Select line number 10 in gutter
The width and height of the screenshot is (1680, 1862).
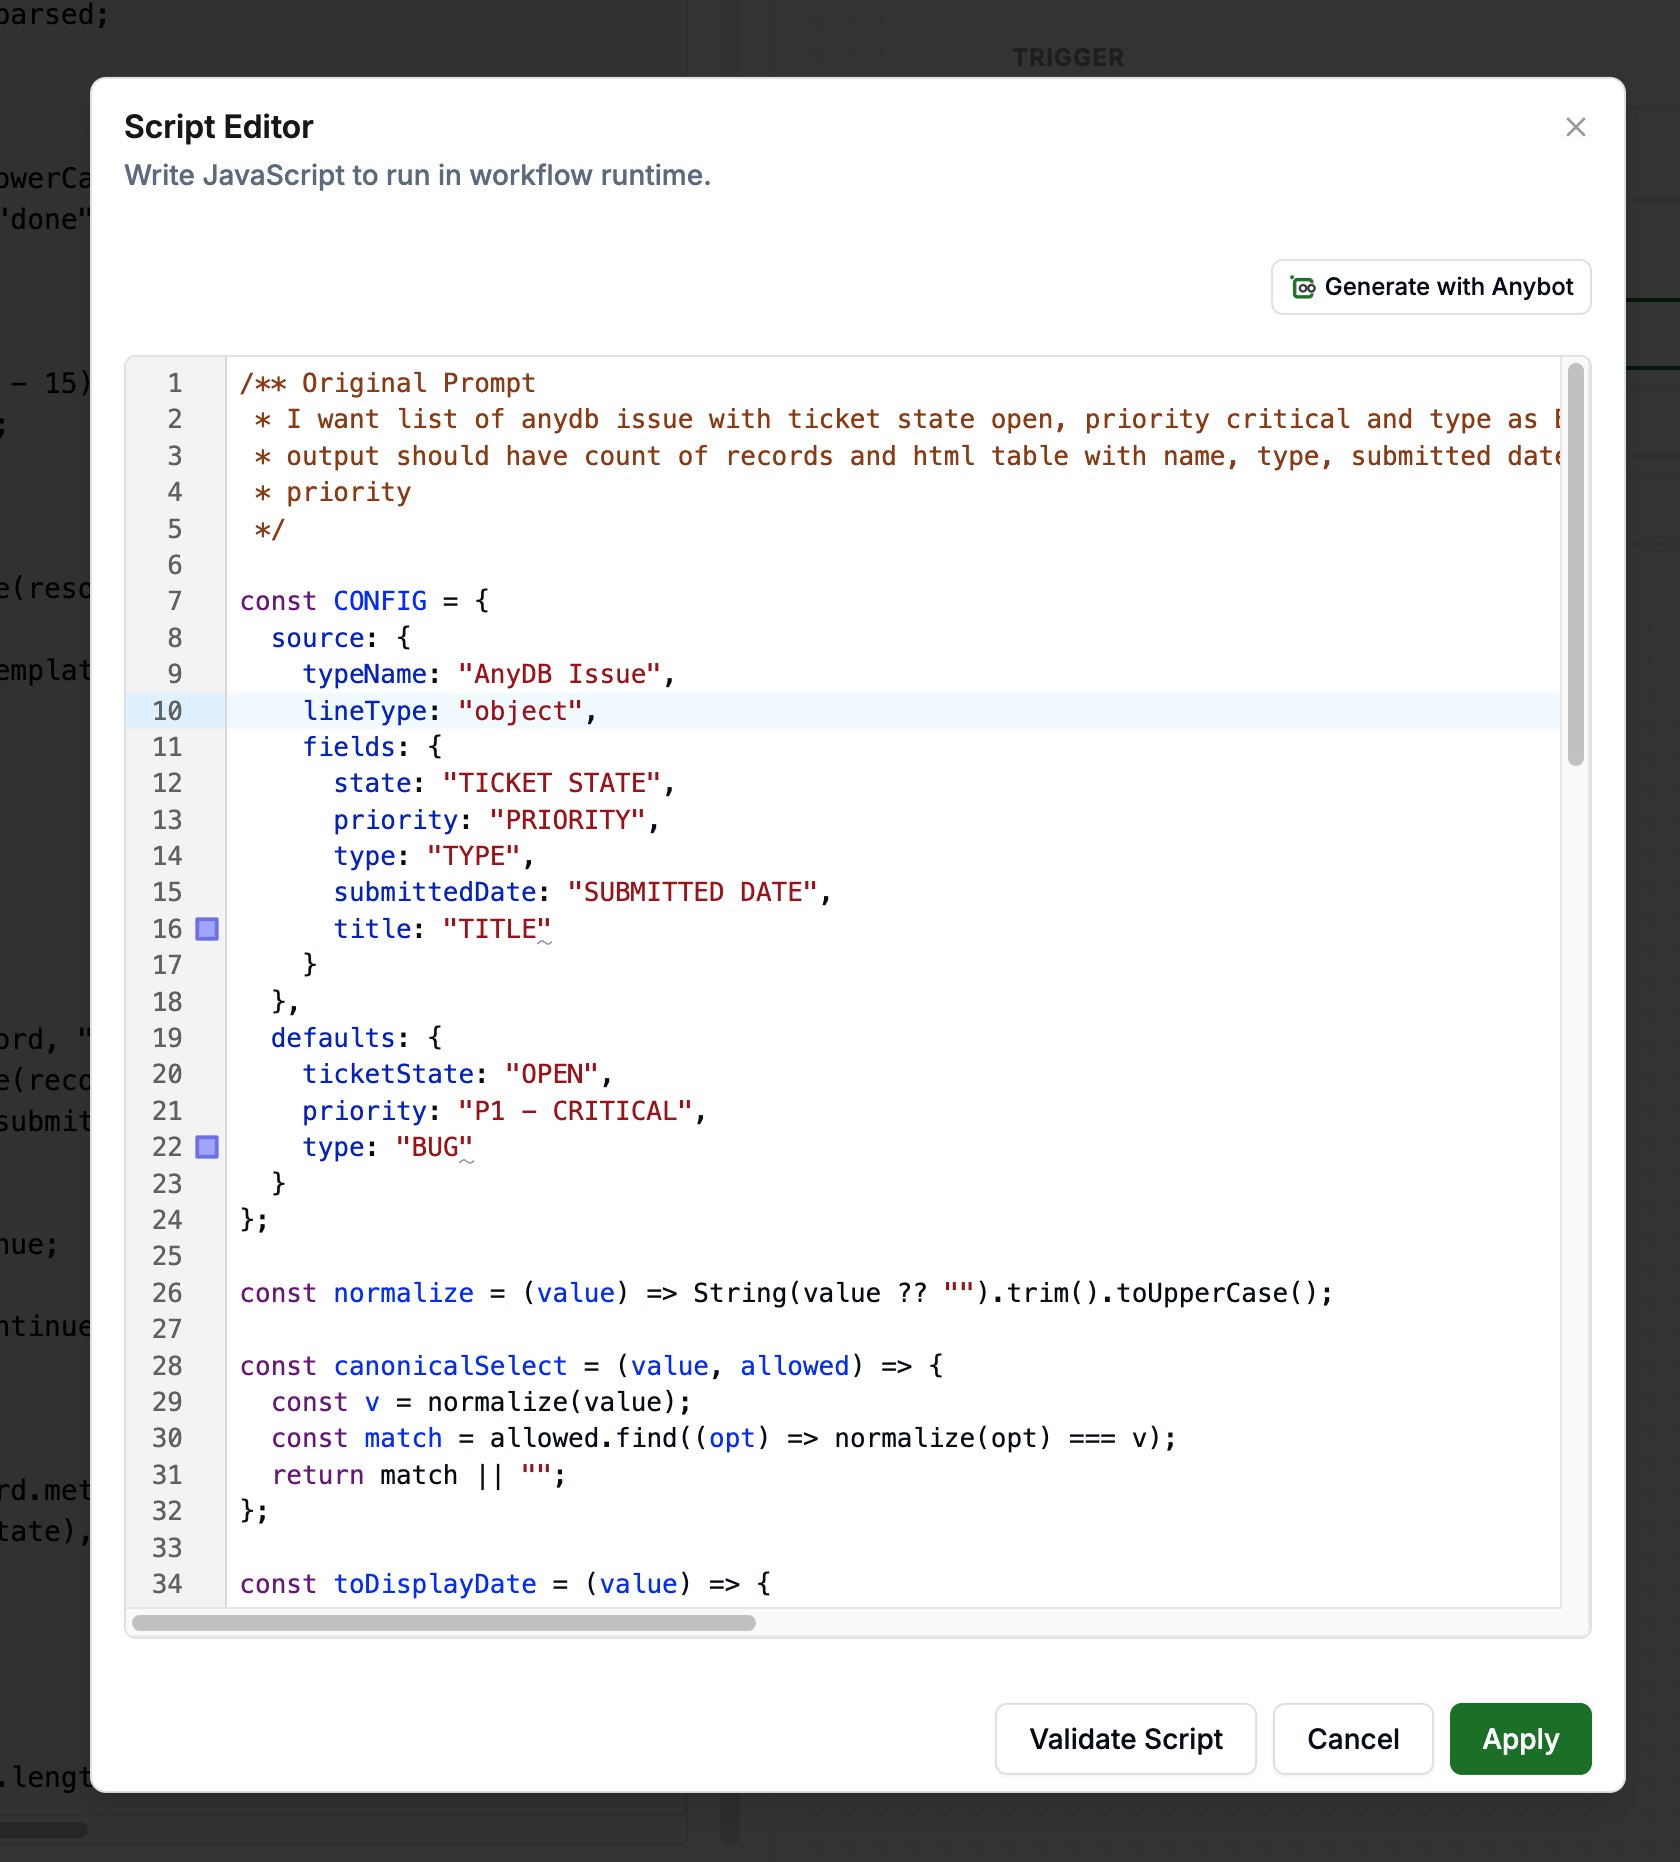[x=167, y=711]
